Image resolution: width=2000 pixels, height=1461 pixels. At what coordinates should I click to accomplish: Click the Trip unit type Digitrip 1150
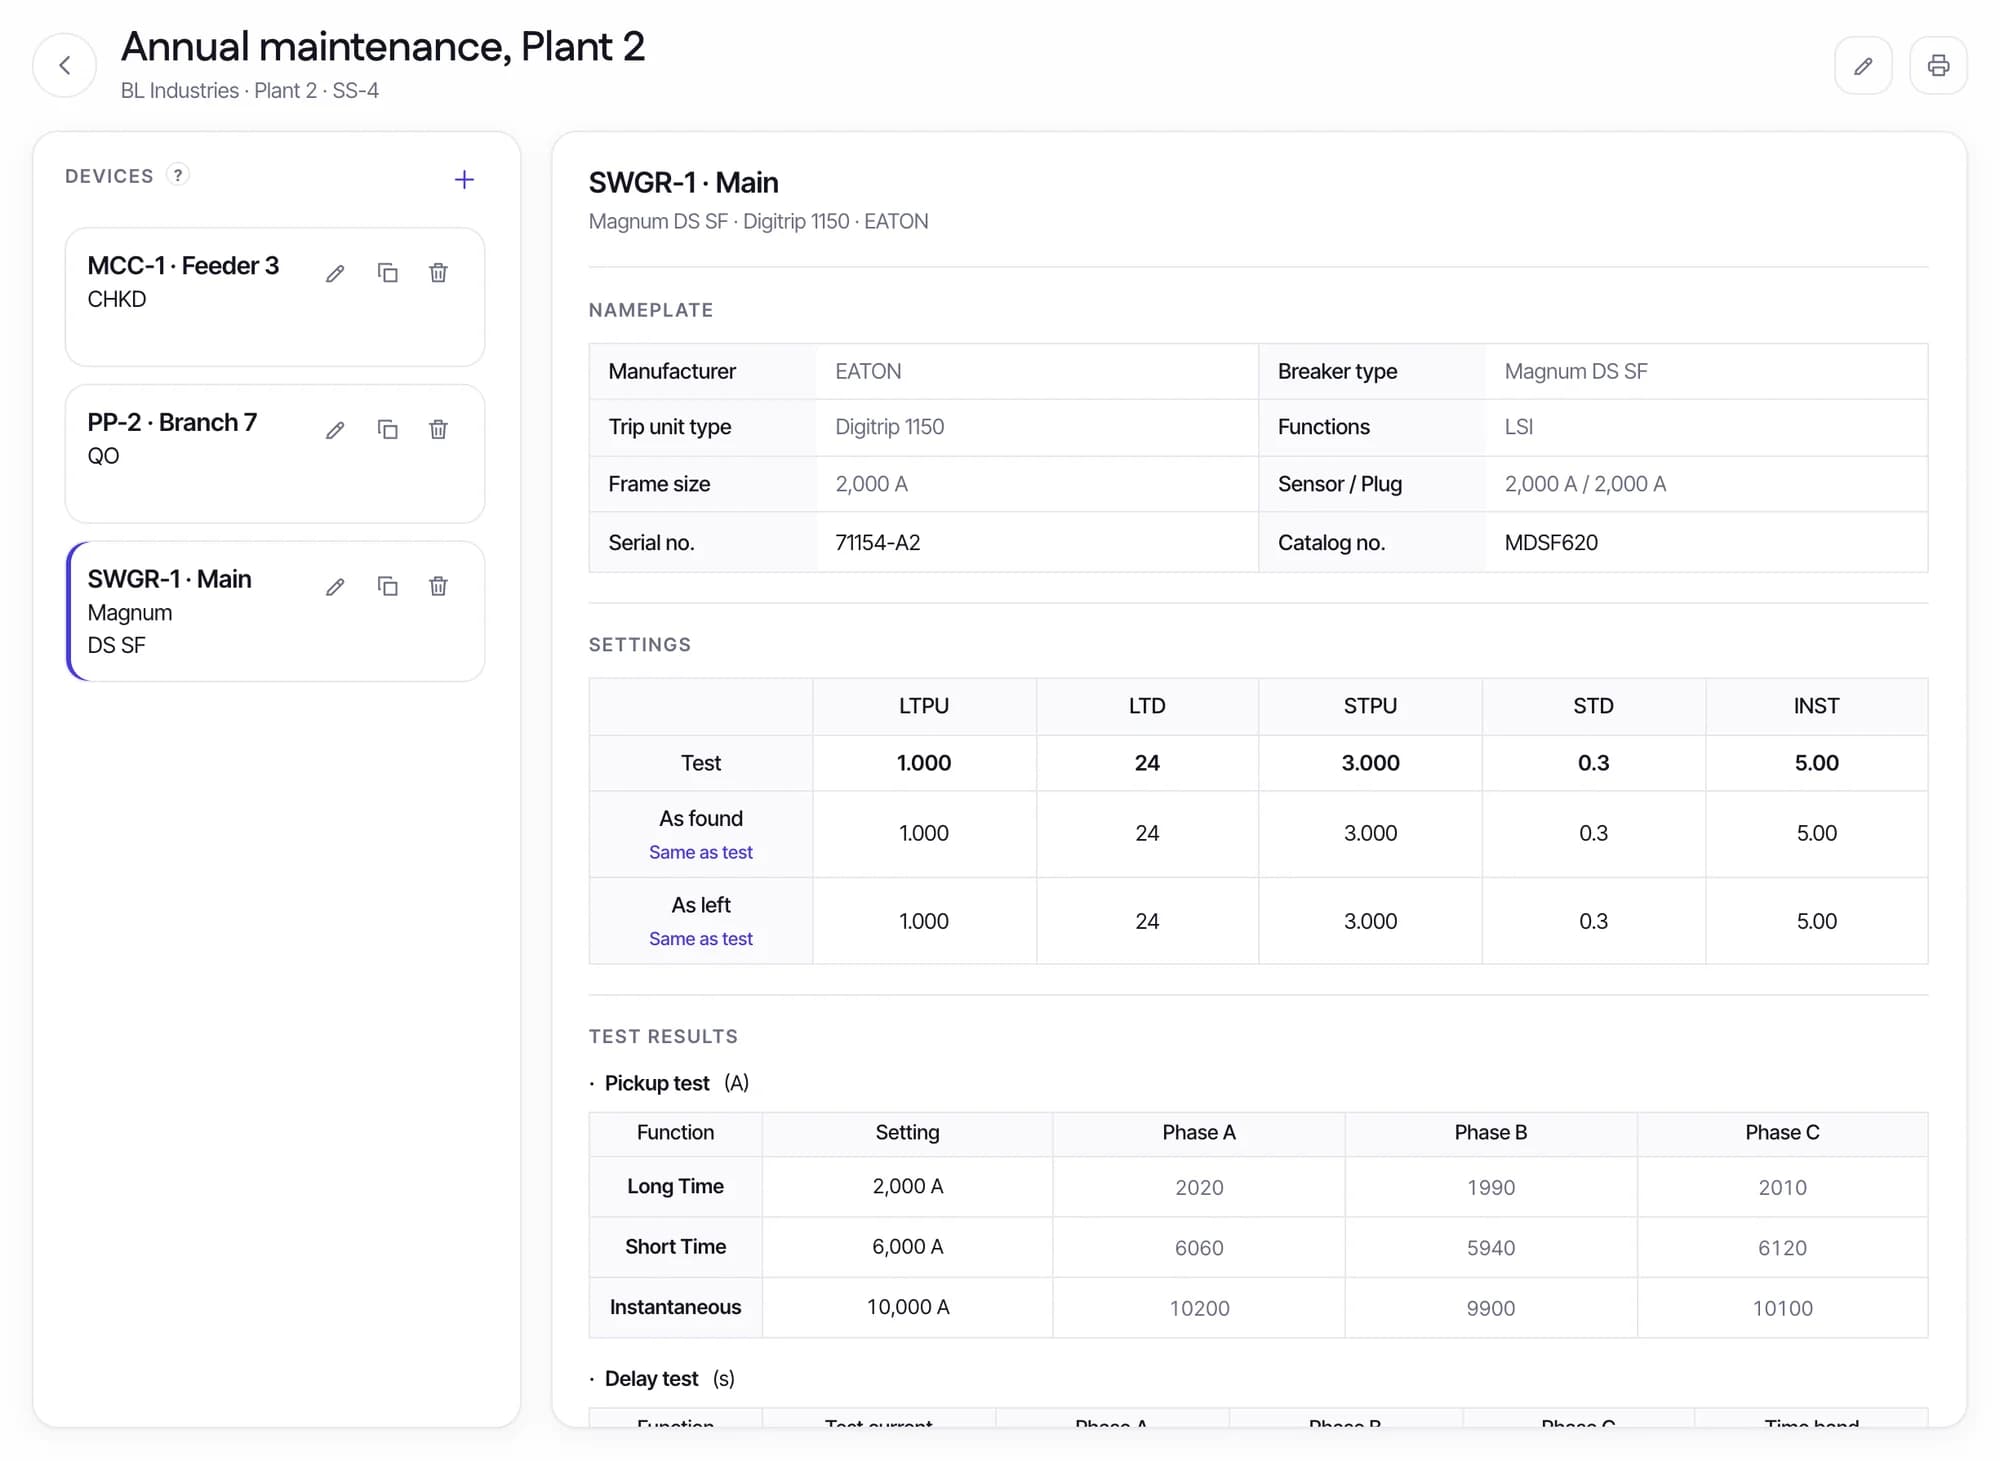coord(889,427)
